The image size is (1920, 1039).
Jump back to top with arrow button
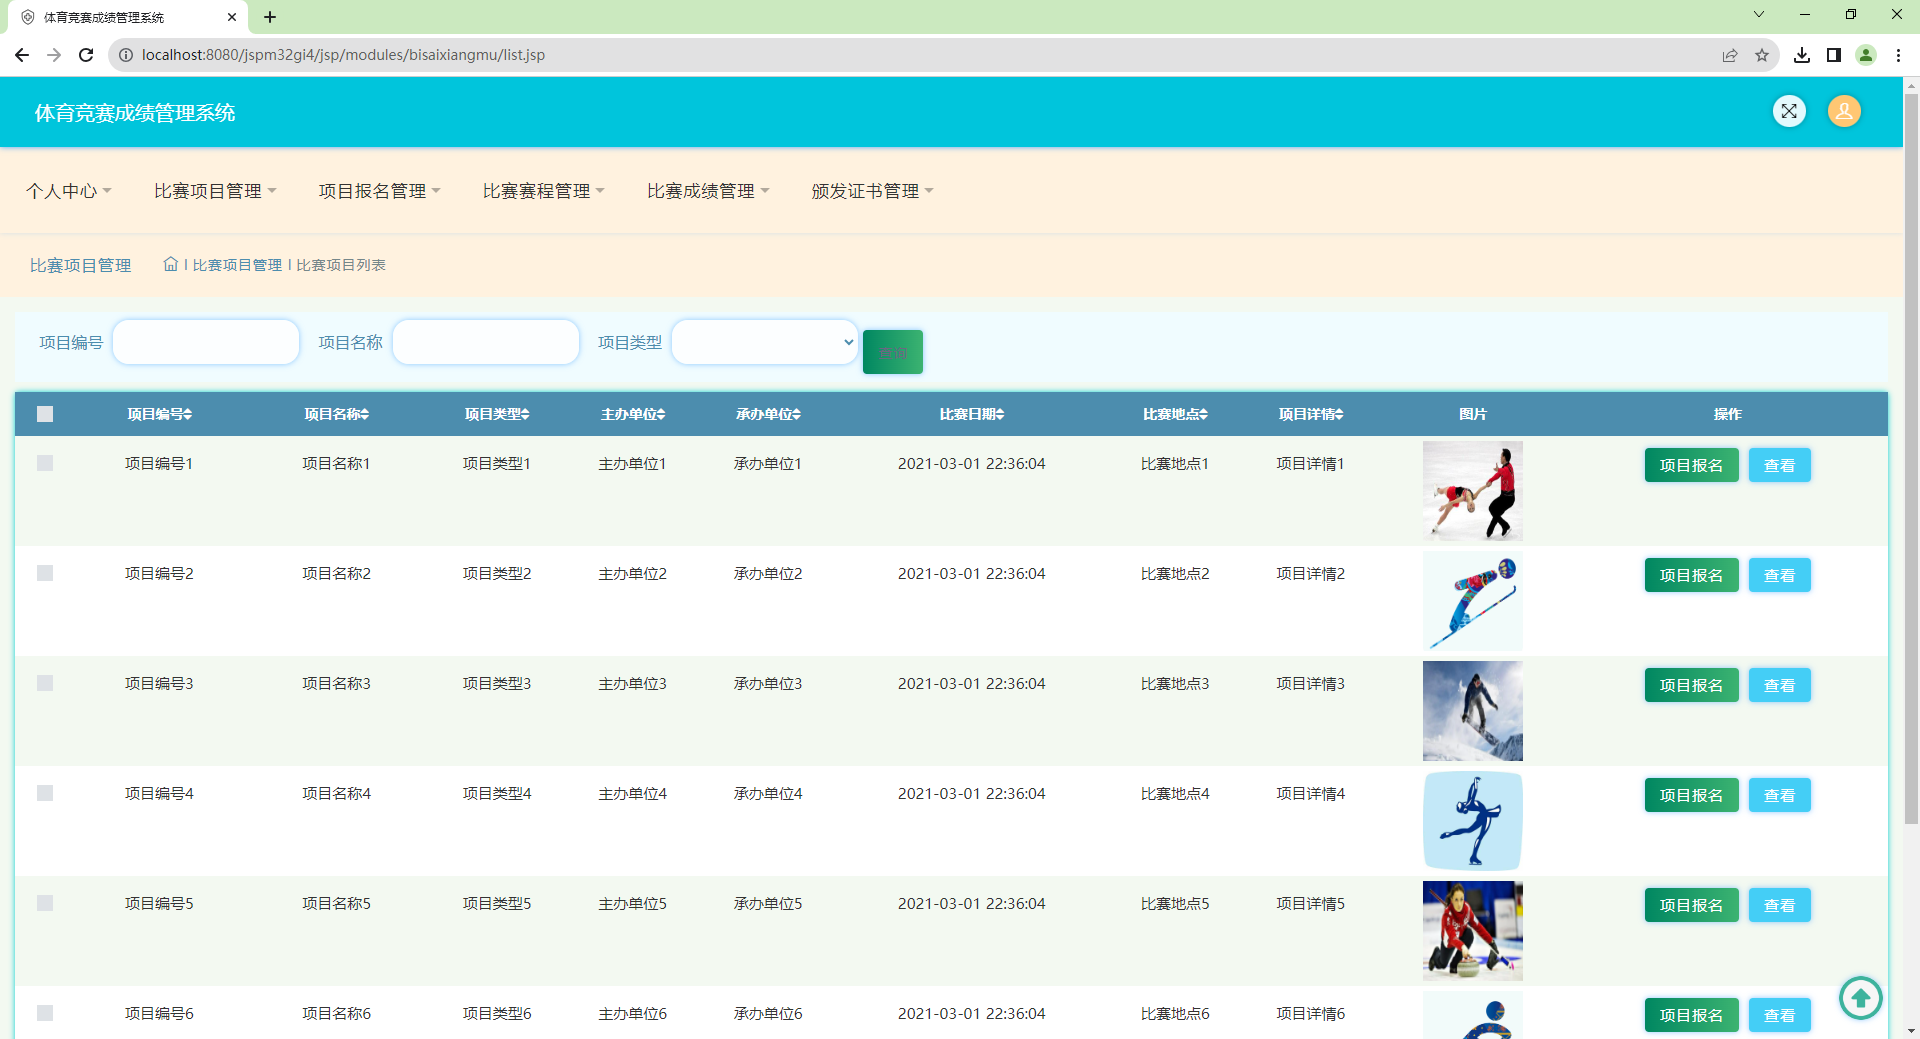1860,997
